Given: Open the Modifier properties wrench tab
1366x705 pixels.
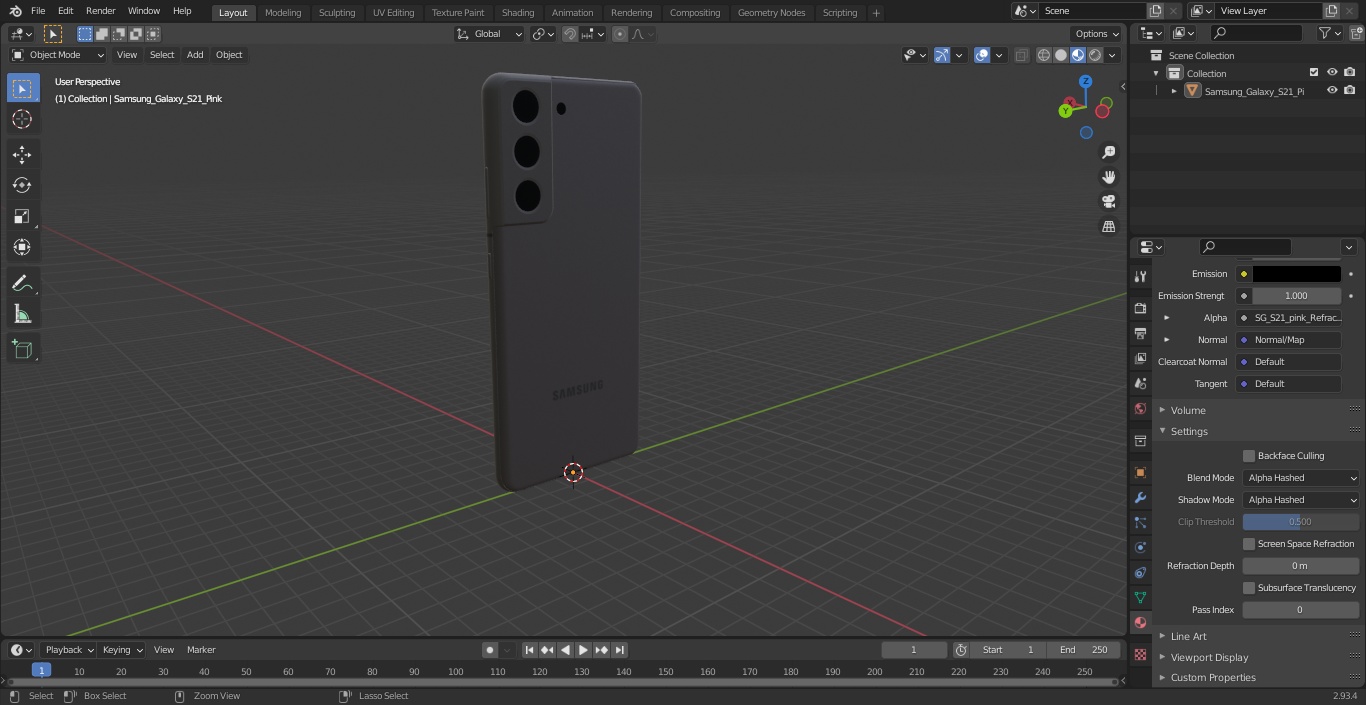Looking at the screenshot, I should pyautogui.click(x=1140, y=497).
